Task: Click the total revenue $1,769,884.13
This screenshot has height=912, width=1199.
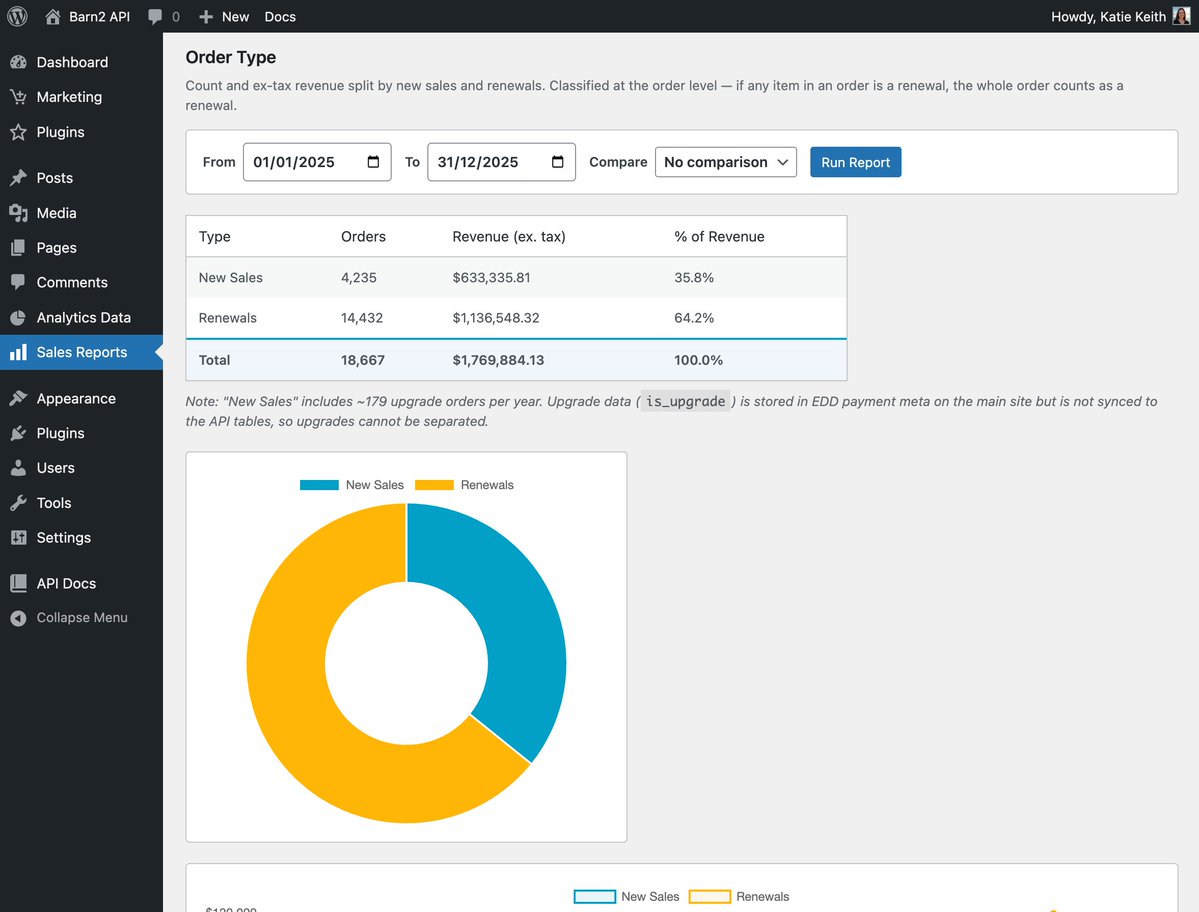Action: pyautogui.click(x=498, y=360)
